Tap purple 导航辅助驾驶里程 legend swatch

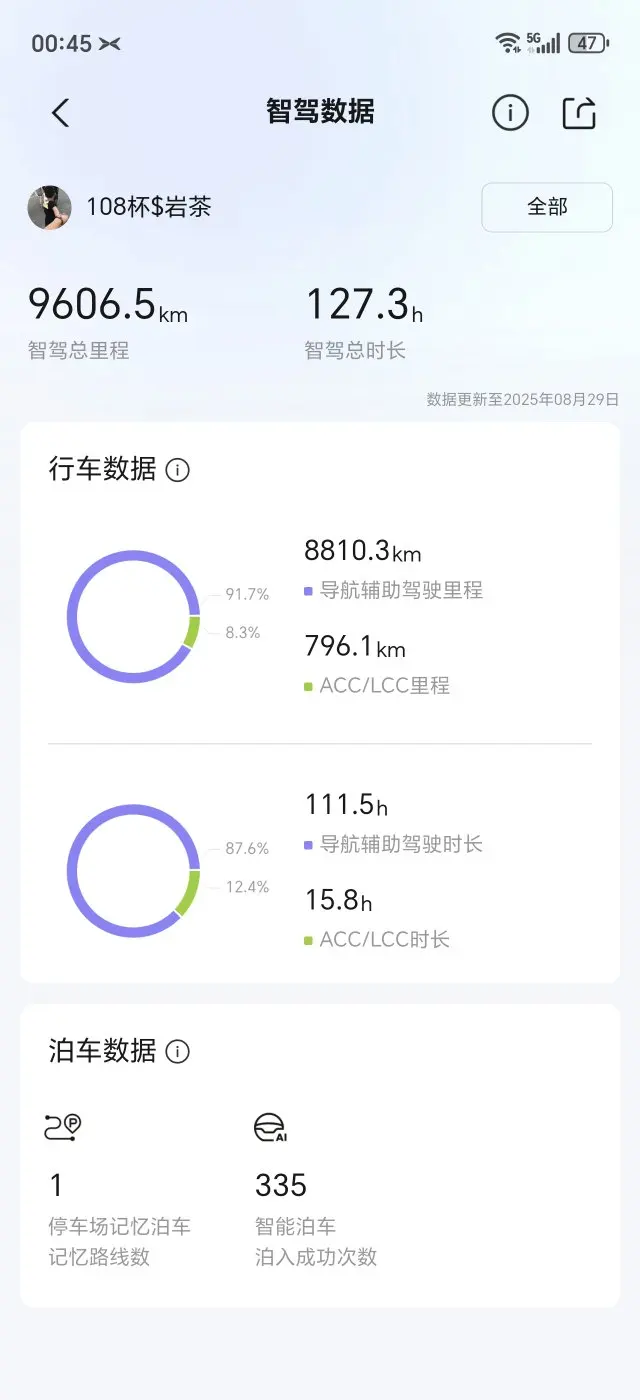point(309,591)
